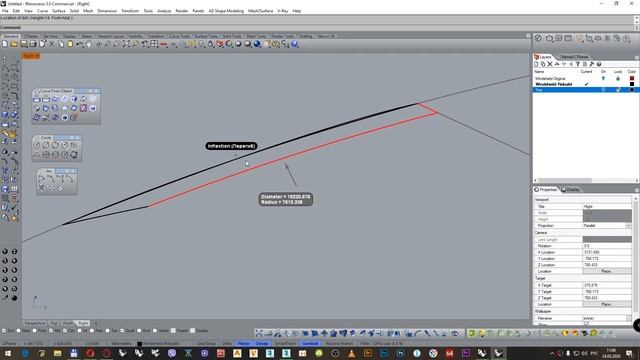Toggle the Knot osnap checkbox

pyautogui.click(x=139, y=331)
